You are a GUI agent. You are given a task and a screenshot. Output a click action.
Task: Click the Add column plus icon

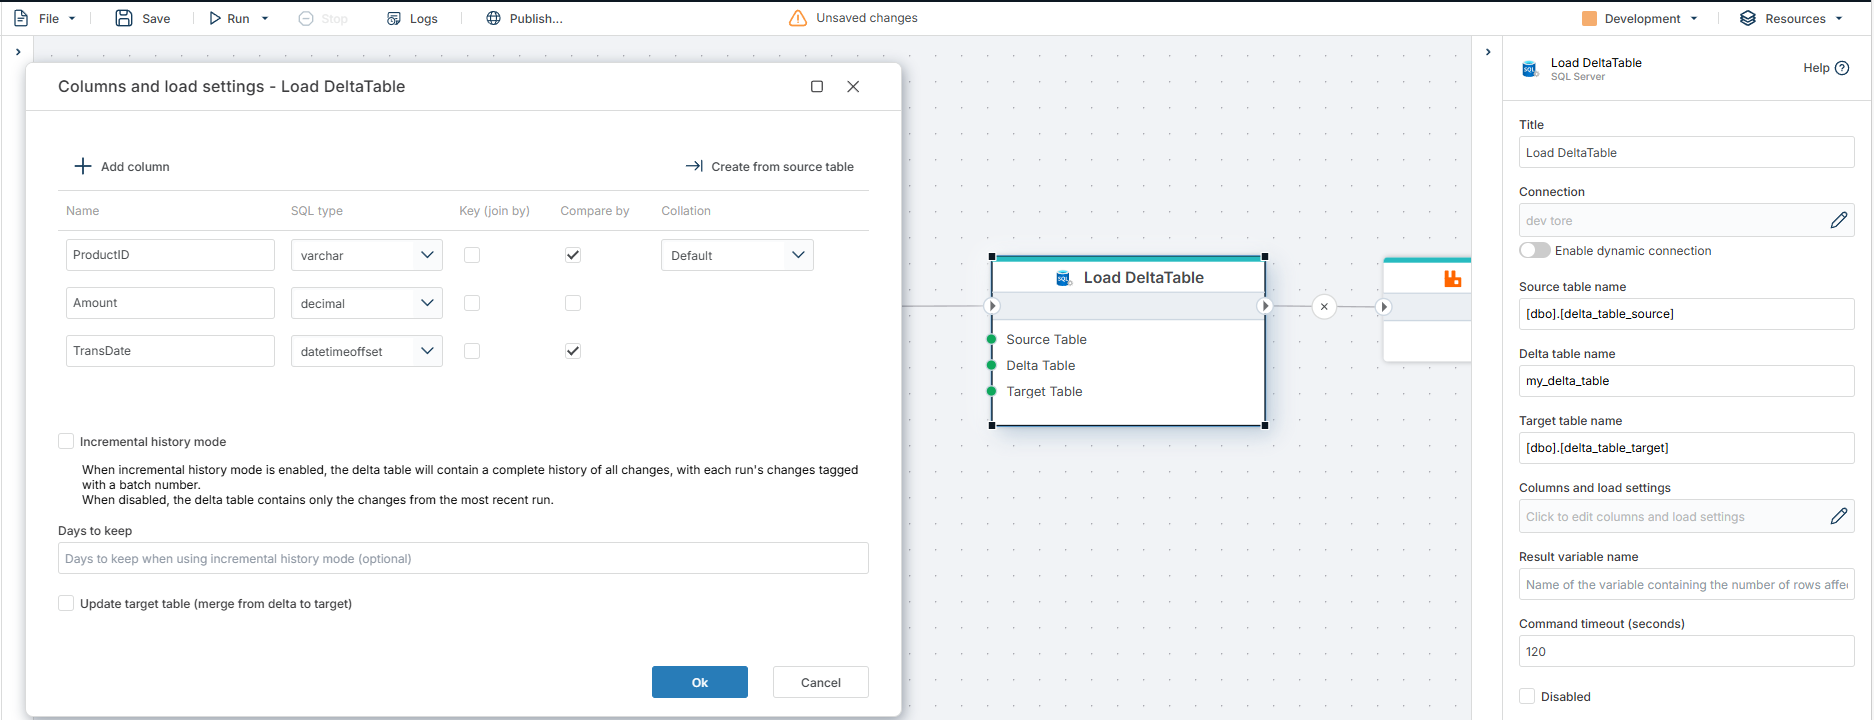click(83, 166)
